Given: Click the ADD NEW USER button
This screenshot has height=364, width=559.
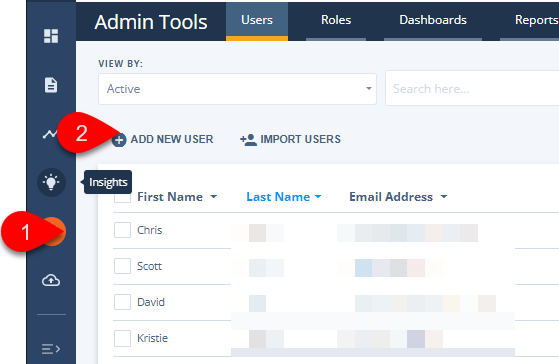Looking at the screenshot, I should point(163,139).
